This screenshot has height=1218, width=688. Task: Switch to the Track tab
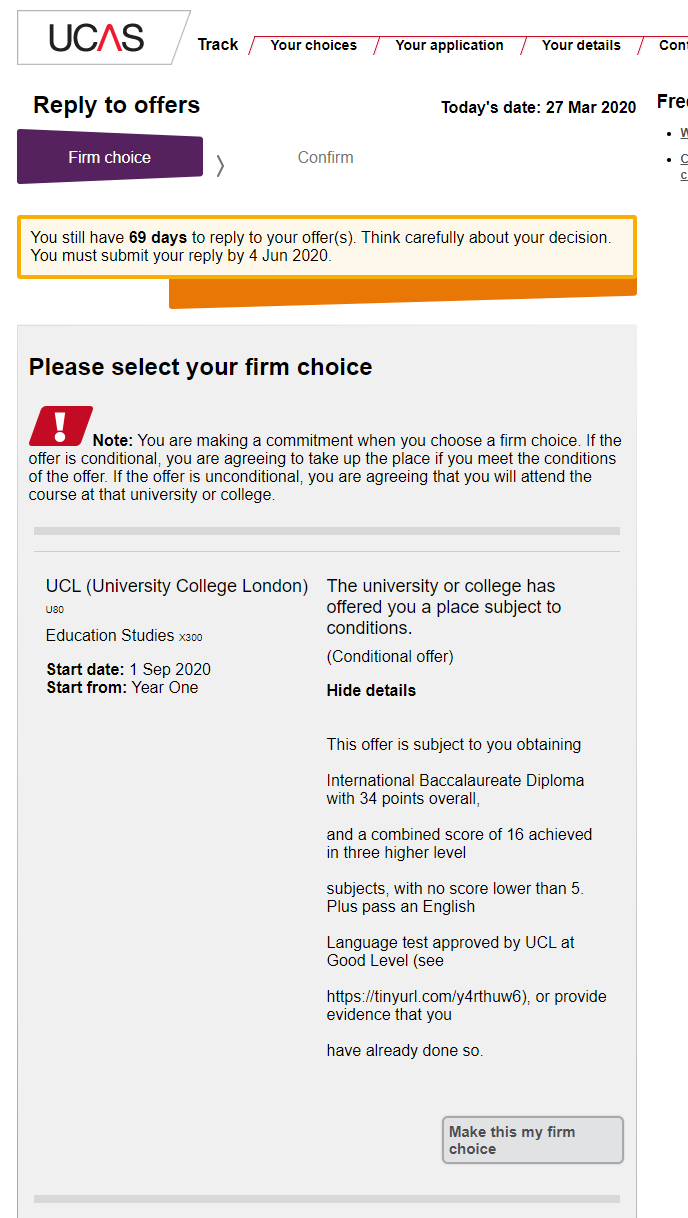217,44
